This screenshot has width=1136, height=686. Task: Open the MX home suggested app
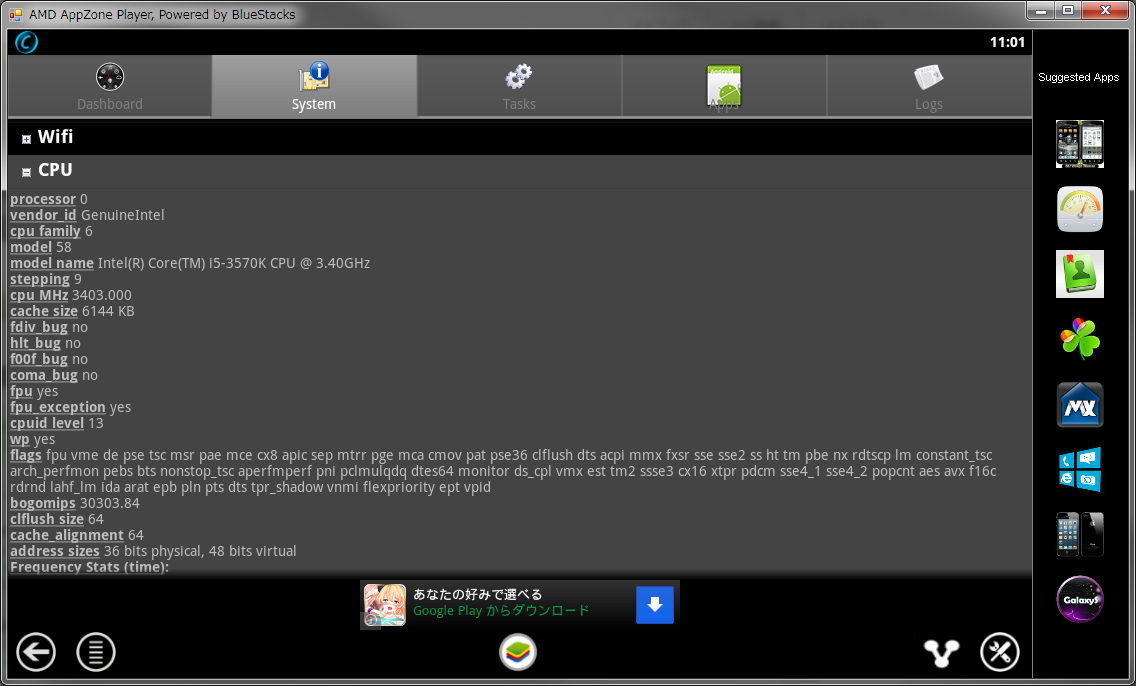point(1079,404)
